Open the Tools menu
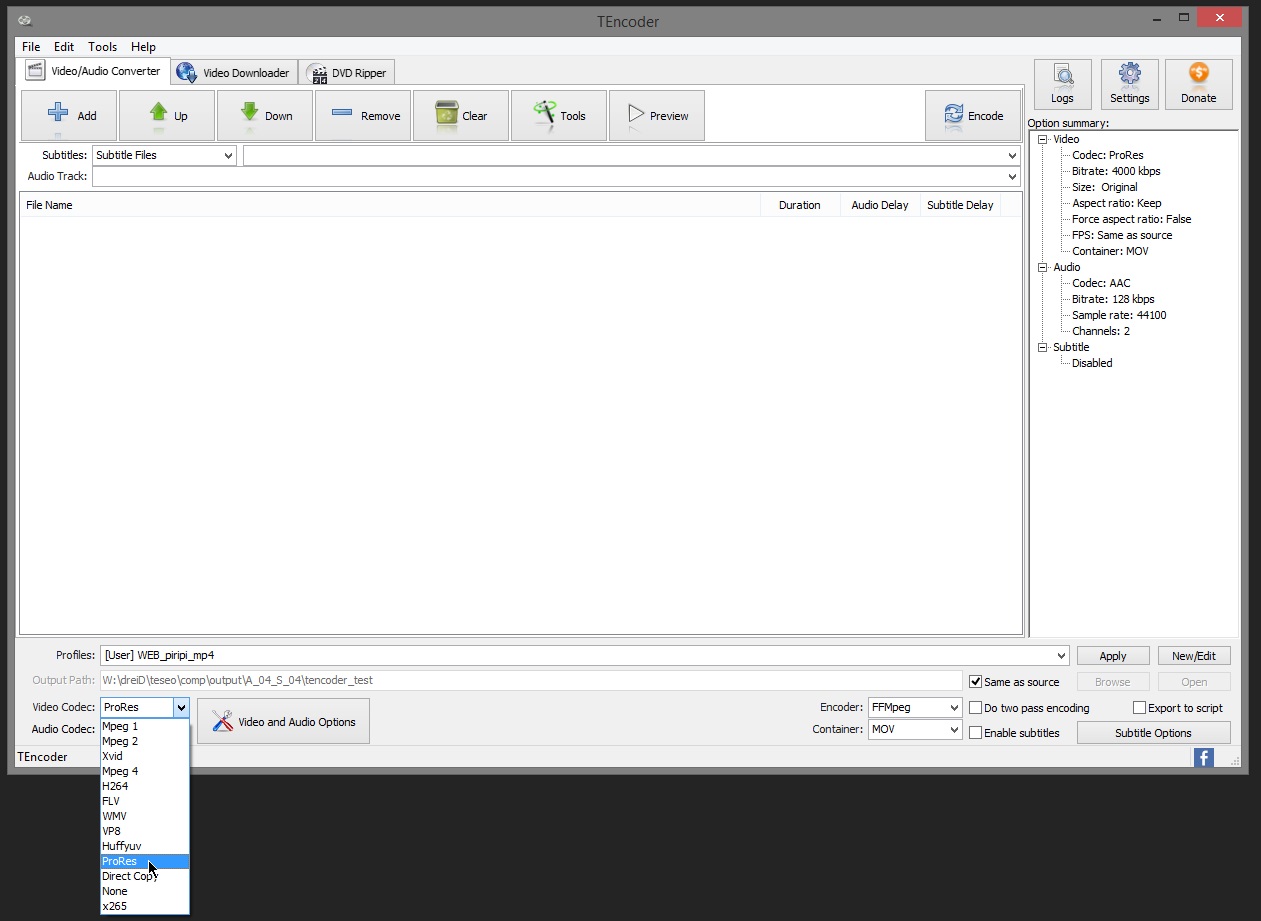 pyautogui.click(x=102, y=47)
